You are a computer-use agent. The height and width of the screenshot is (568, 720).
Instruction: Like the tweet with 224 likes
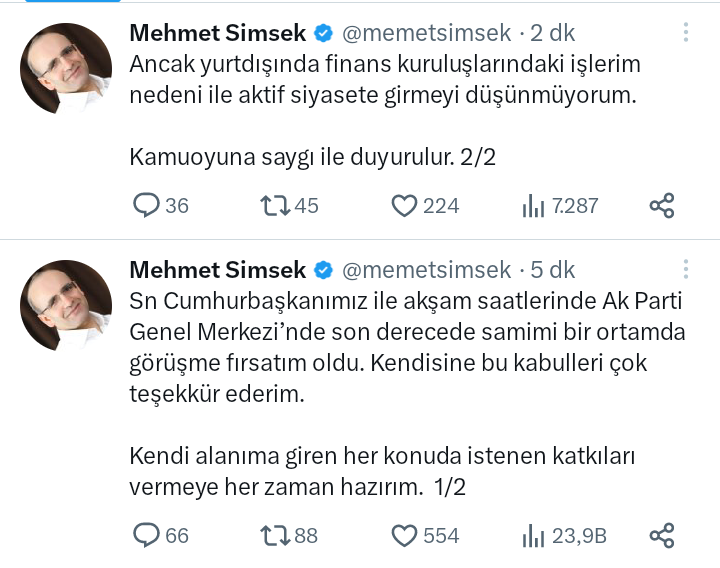click(x=404, y=206)
